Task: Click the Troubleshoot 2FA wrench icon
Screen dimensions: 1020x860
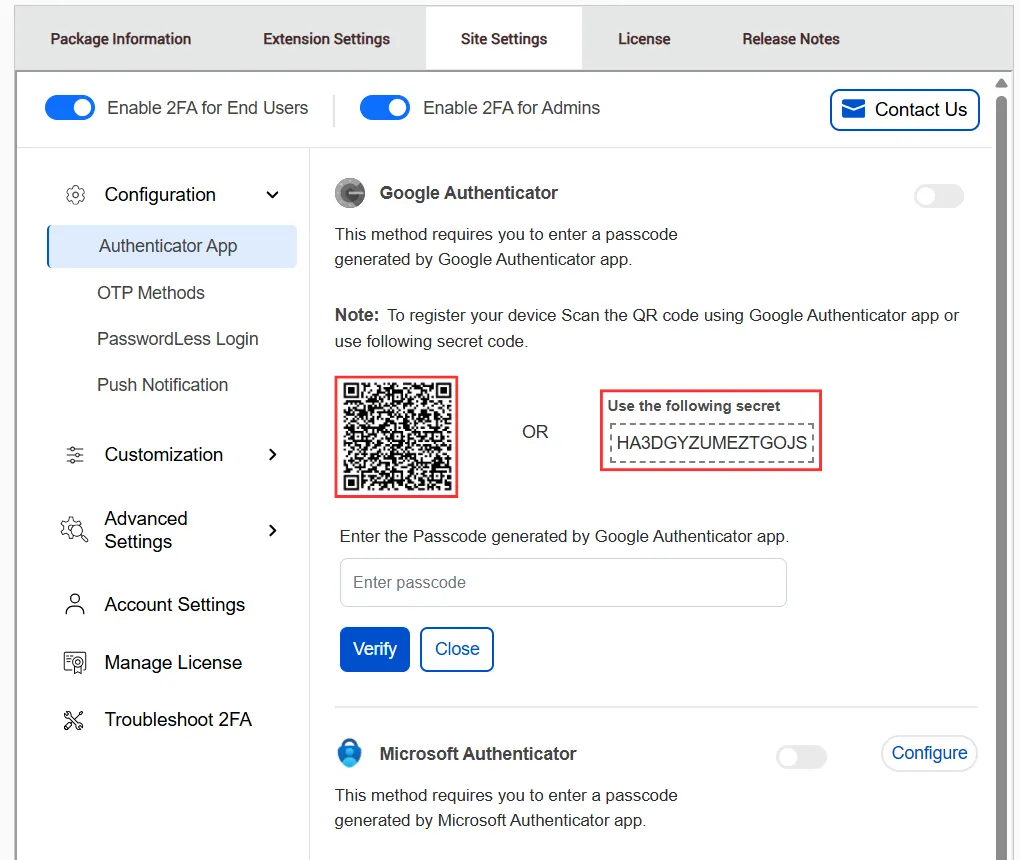Action: tap(73, 719)
